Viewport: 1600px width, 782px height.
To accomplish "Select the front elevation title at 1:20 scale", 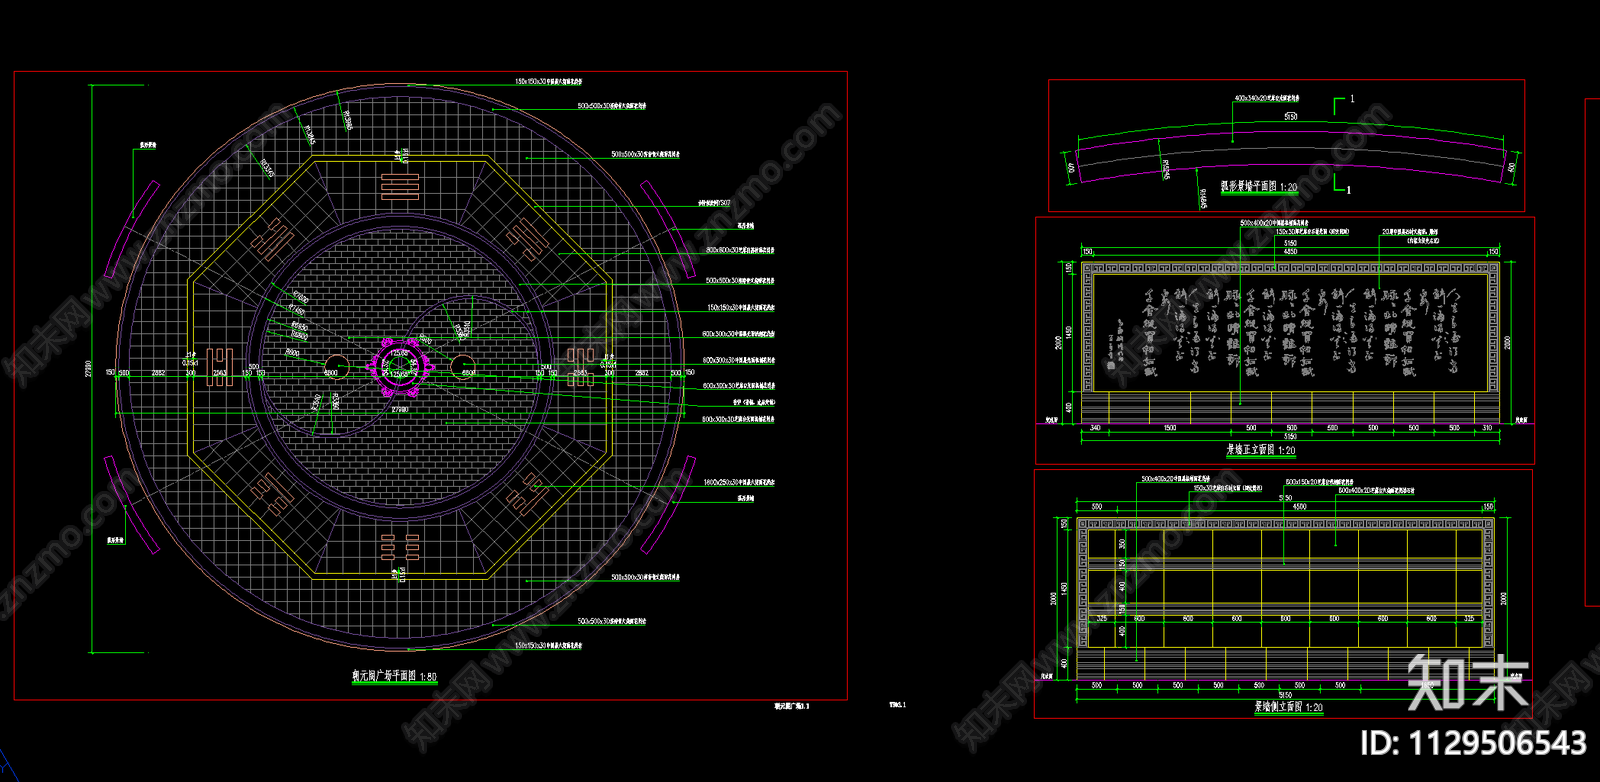I will click(x=1260, y=450).
